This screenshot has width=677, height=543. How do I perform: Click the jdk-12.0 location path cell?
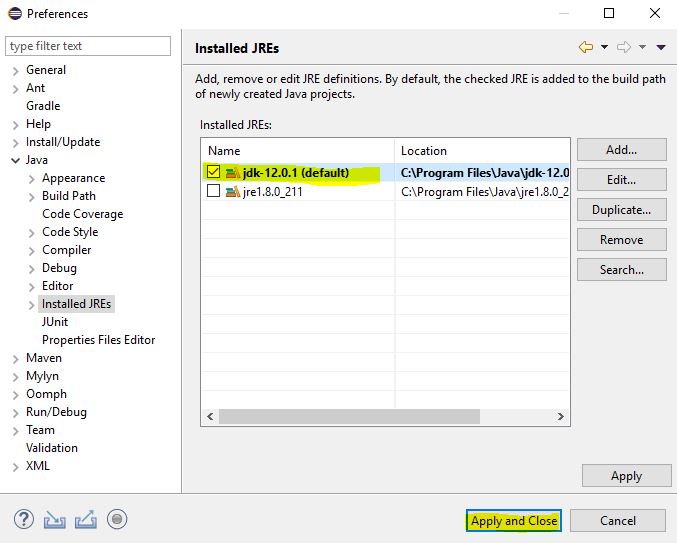484,173
